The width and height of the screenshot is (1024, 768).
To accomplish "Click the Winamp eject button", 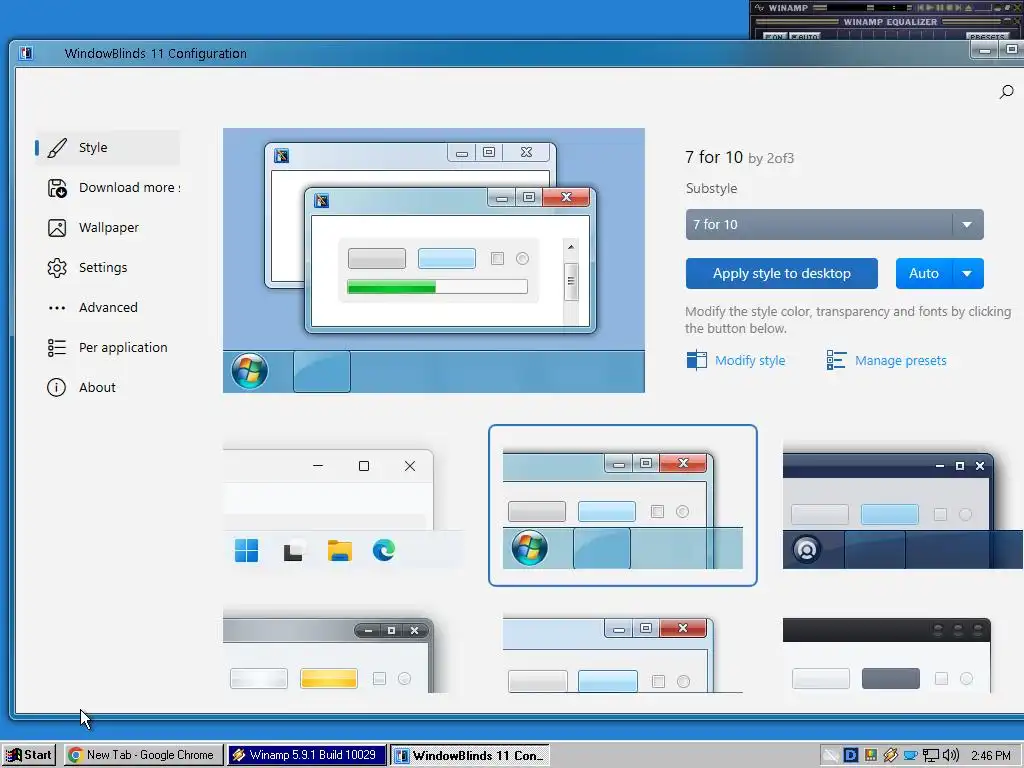I will 968,8.
